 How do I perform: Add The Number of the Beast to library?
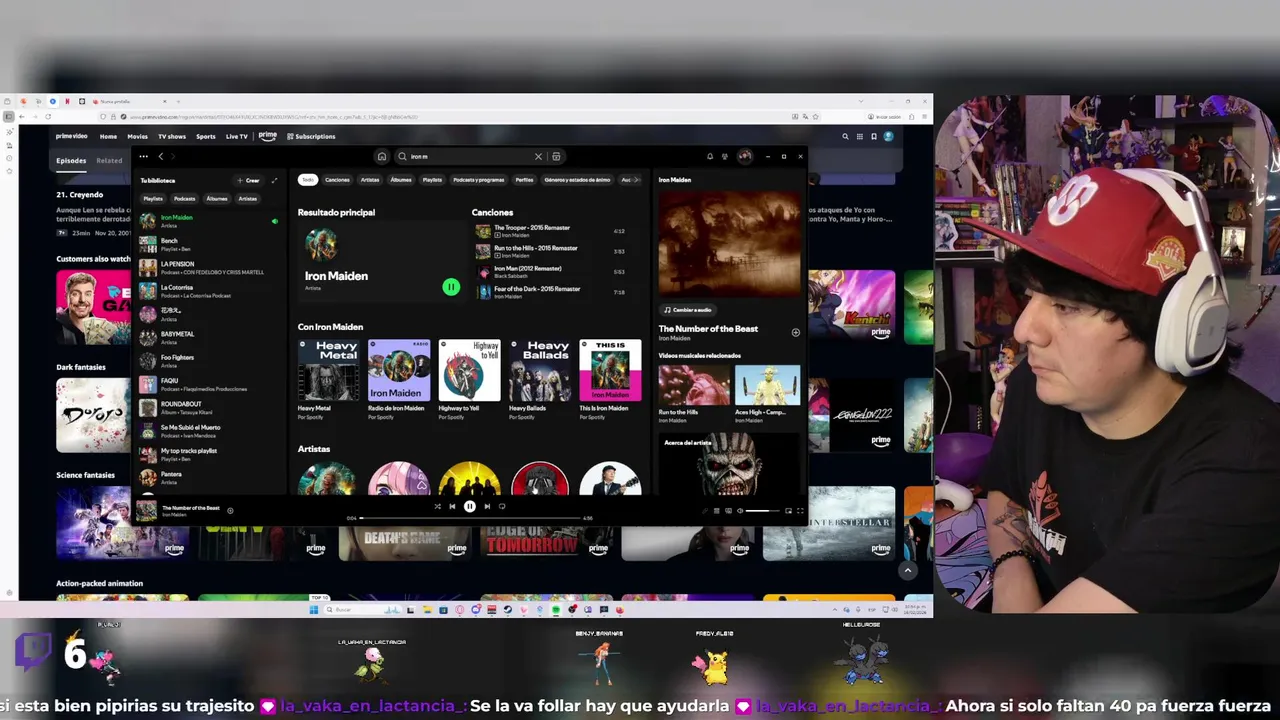coord(796,332)
